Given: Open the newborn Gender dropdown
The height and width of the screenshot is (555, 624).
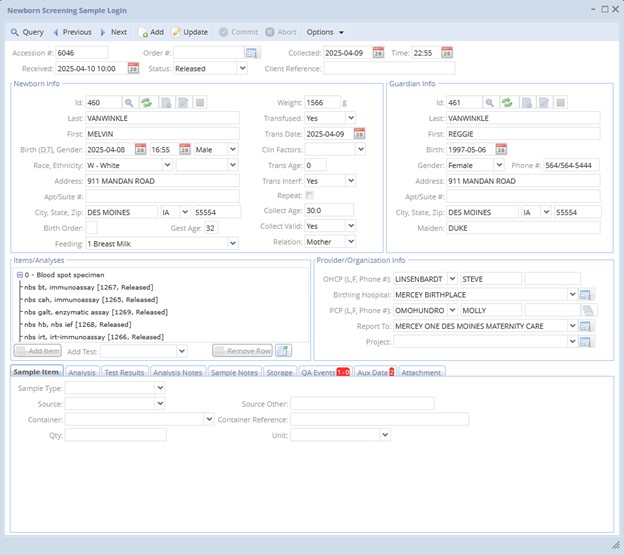Looking at the screenshot, I should [x=233, y=150].
